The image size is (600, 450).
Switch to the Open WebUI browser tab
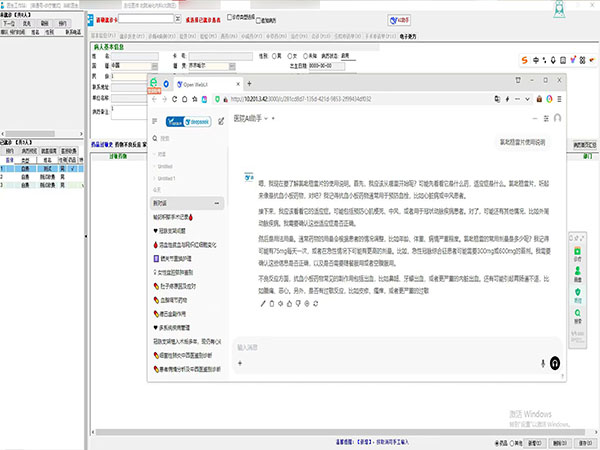(x=209, y=84)
